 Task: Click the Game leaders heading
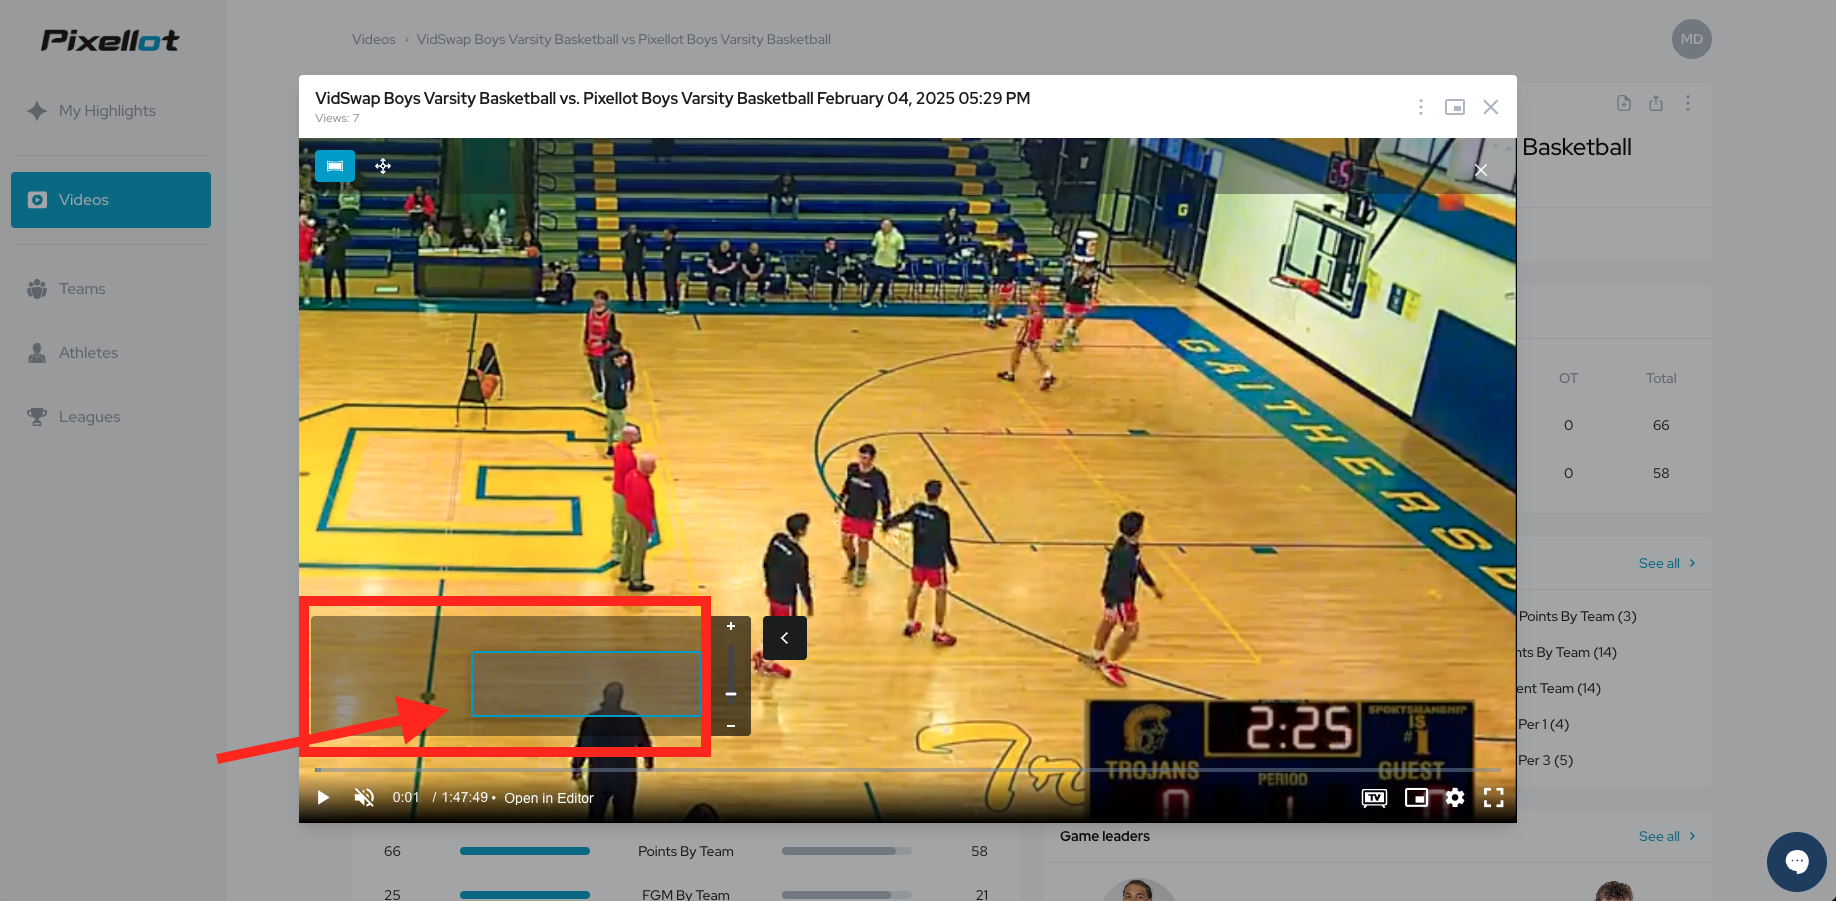tap(1105, 837)
